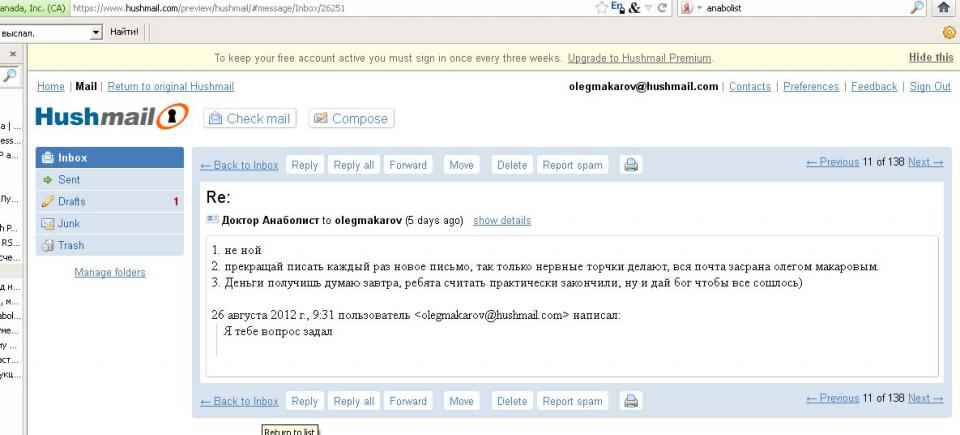Close the left sidebar panel
The width and height of the screenshot is (960, 435).
pyautogui.click(x=12, y=53)
